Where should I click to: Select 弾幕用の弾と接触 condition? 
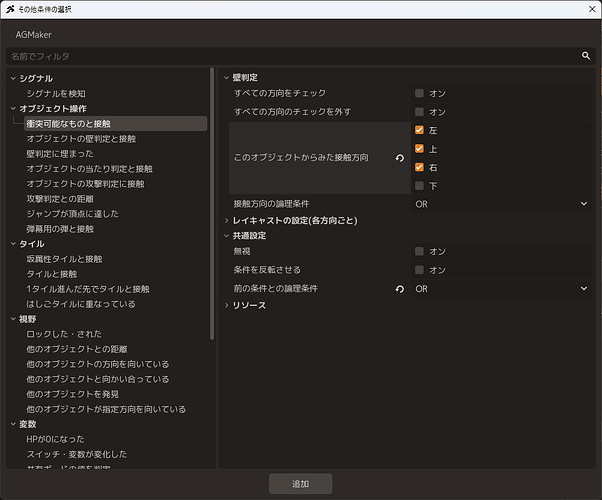pos(60,229)
